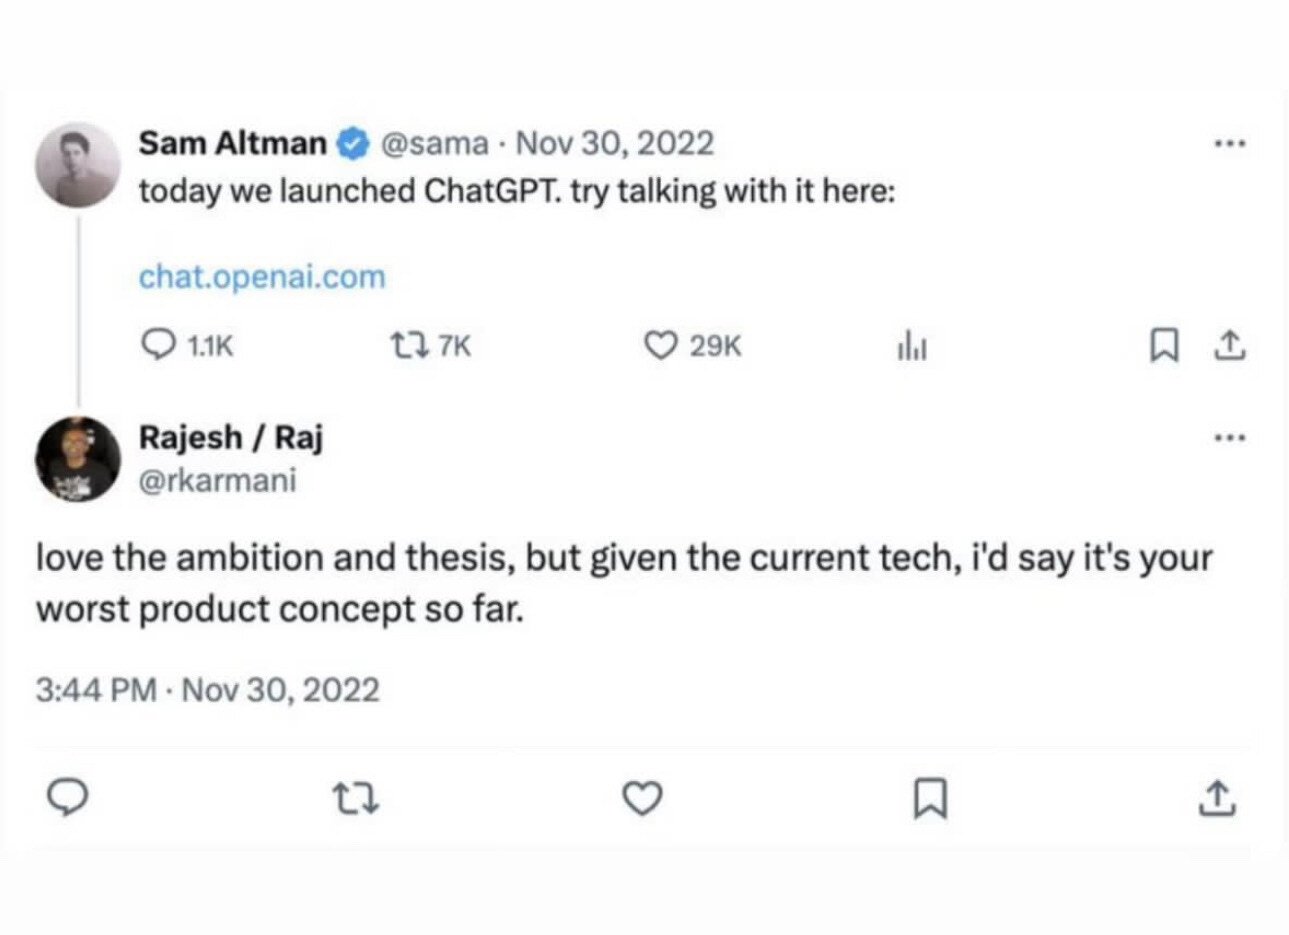Like Sam Altman's tweet

[x=660, y=345]
